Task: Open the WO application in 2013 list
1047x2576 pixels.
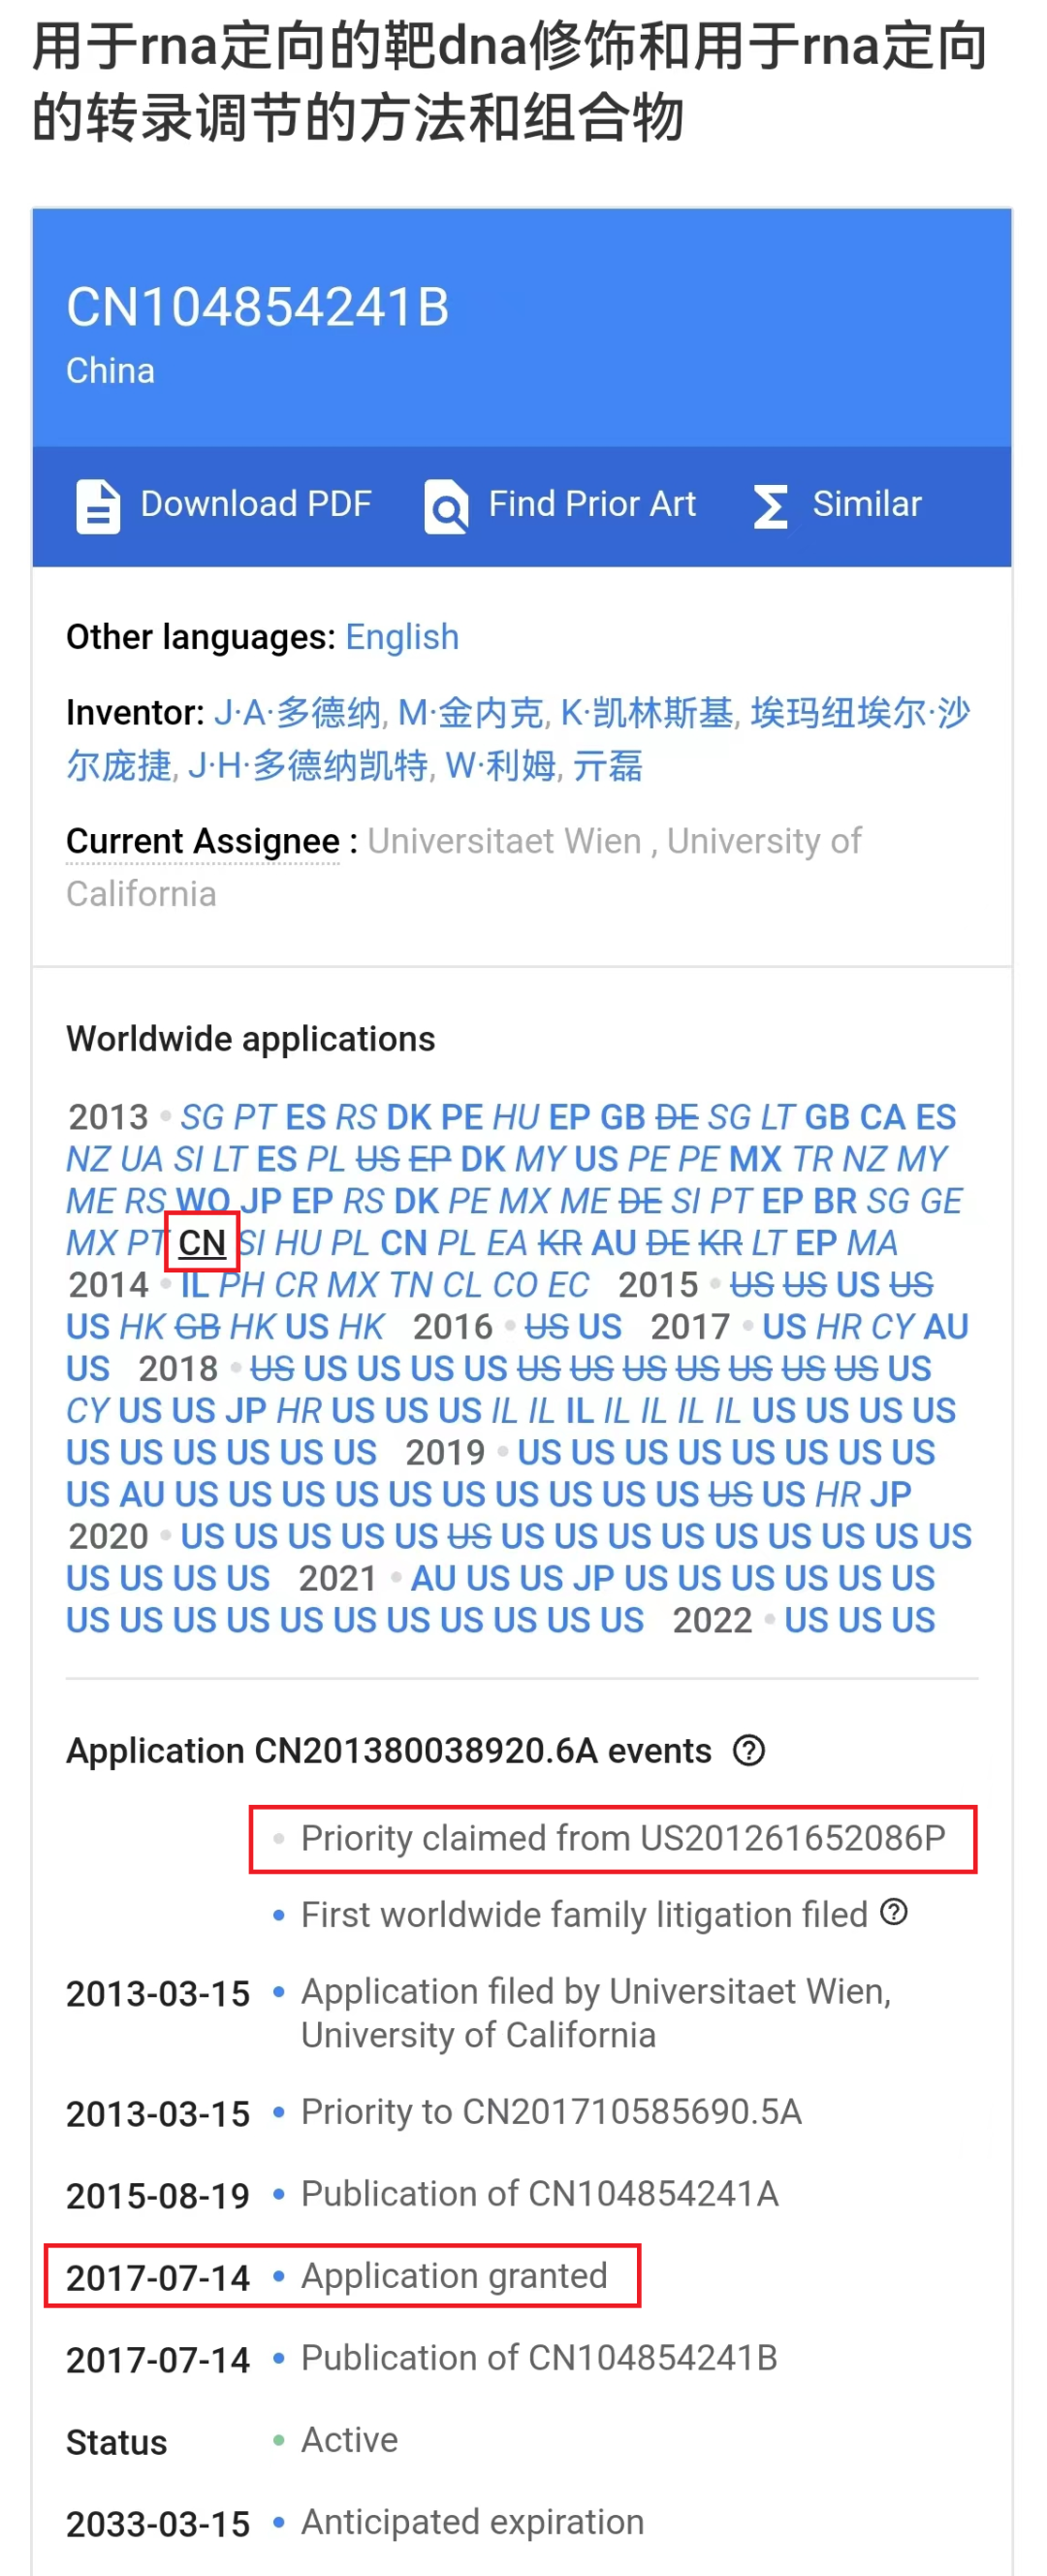Action: (x=203, y=1201)
